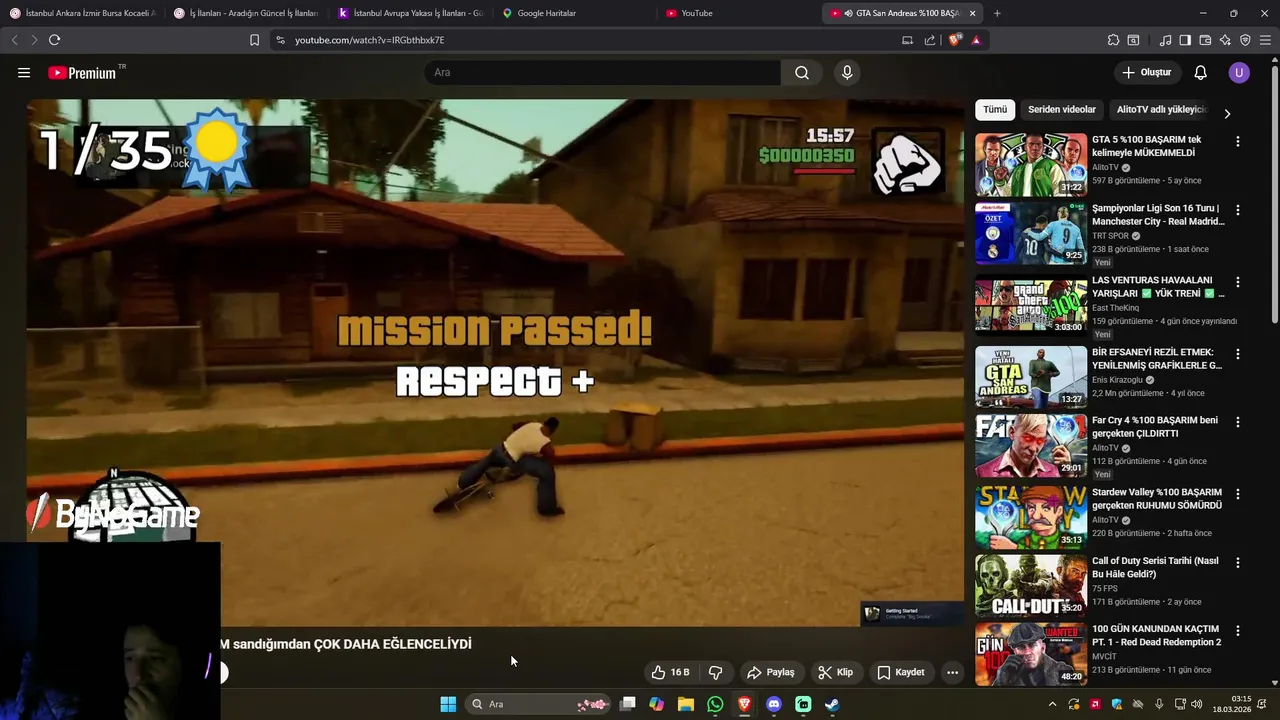
Task: Switch to Google Haritalar browser tab
Action: [x=574, y=13]
